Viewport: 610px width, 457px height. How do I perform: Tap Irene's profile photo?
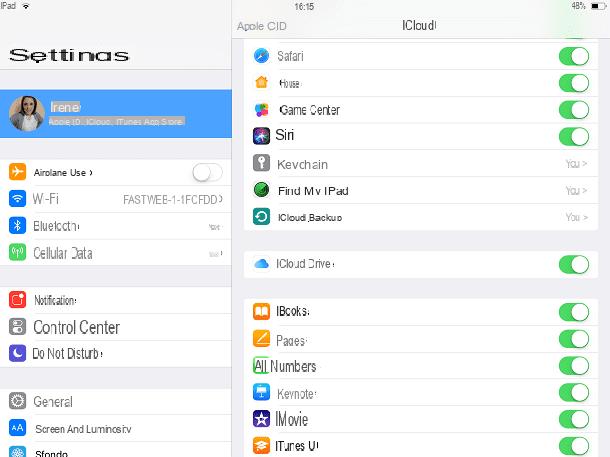coord(26,113)
